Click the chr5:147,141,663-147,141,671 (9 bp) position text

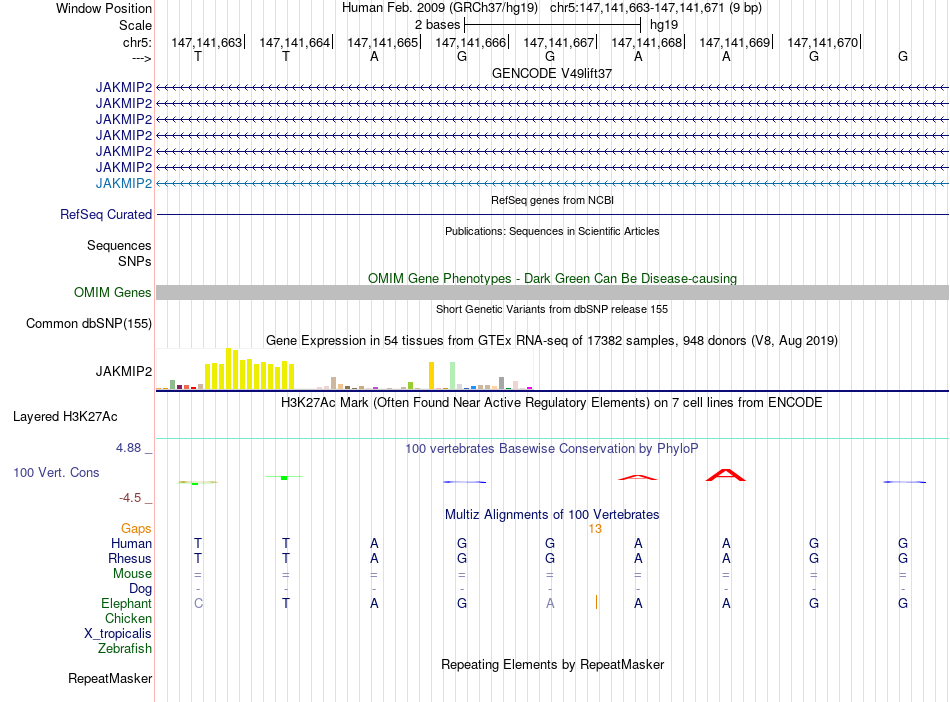click(656, 8)
